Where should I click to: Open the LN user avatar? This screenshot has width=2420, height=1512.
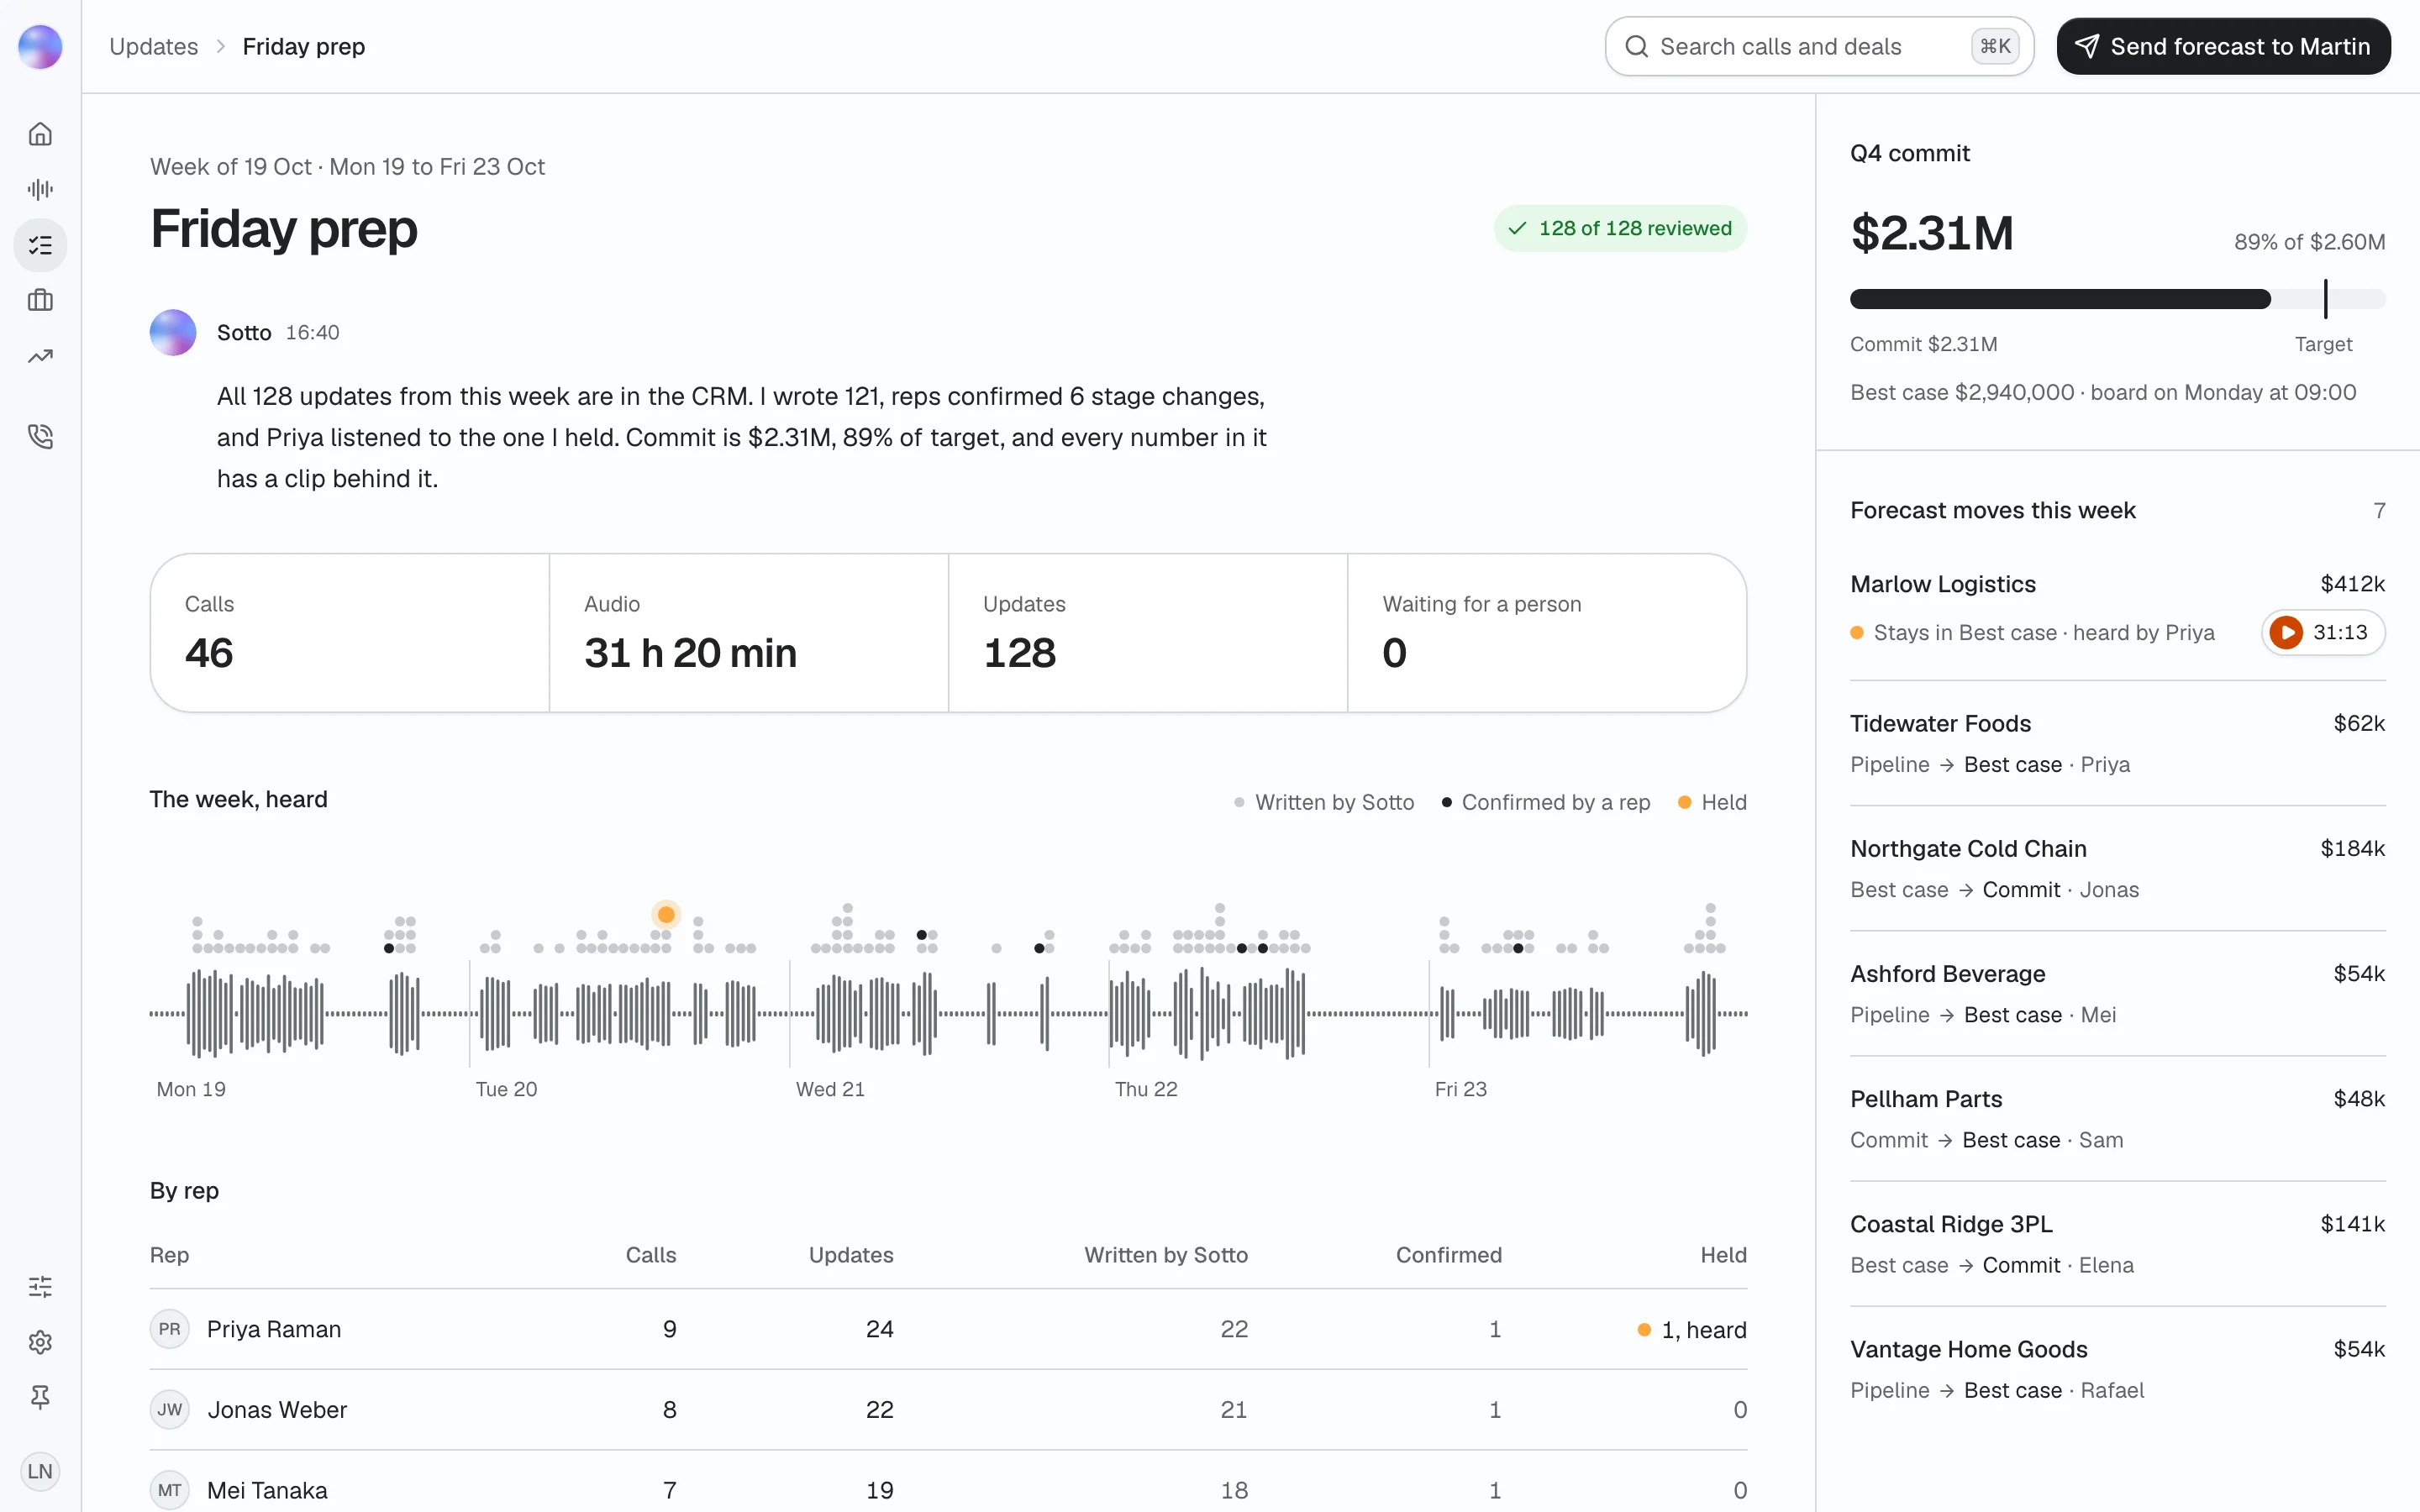(40, 1471)
